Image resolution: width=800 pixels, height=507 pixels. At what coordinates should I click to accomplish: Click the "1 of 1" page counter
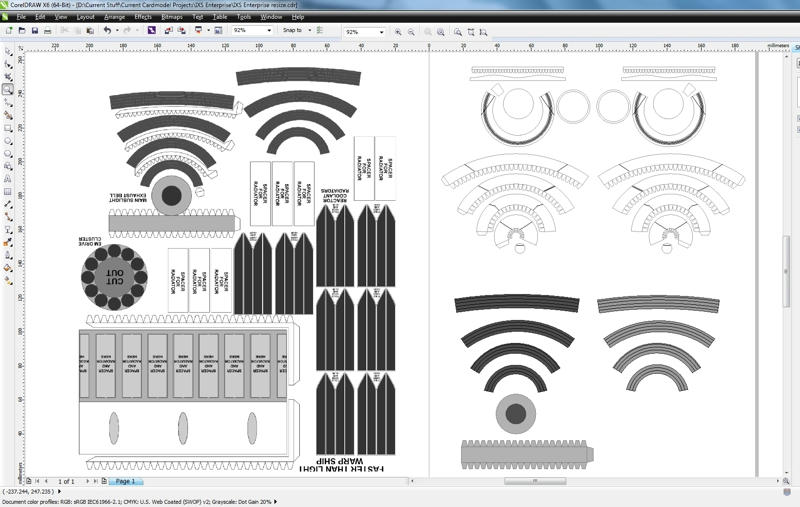click(x=66, y=481)
